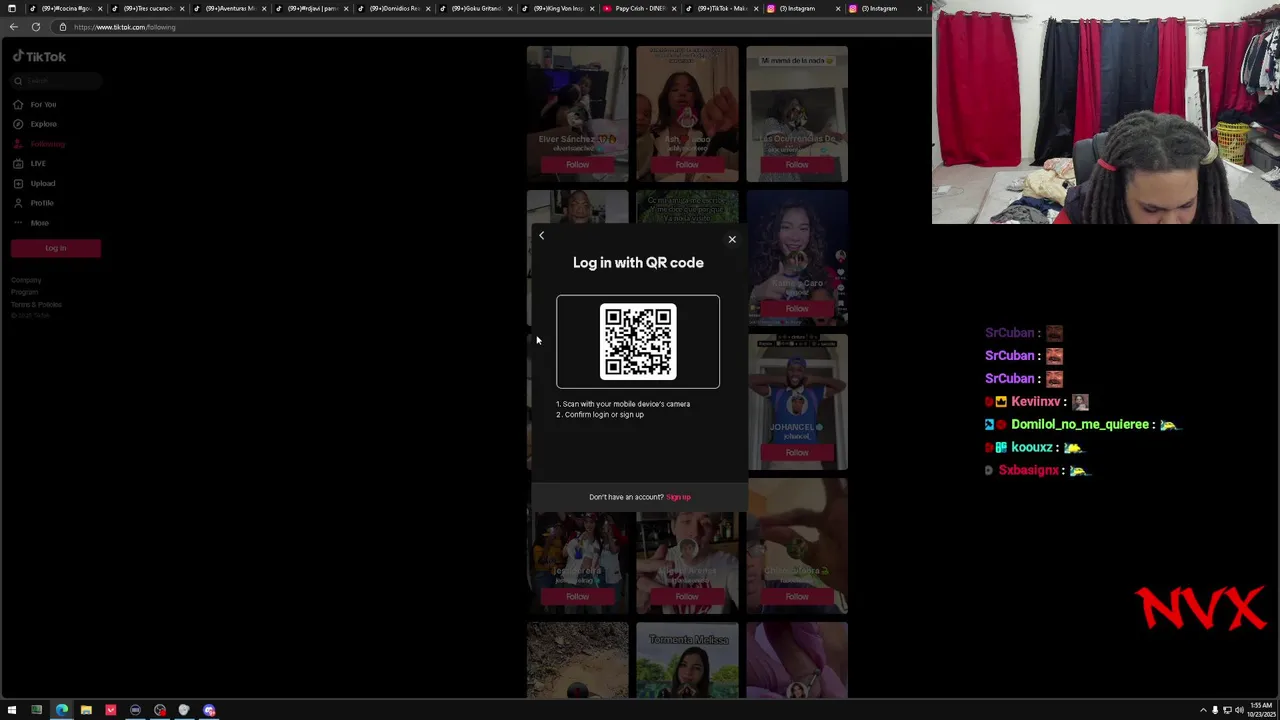Open the Company footer link
This screenshot has width=1280, height=720.
(26, 280)
